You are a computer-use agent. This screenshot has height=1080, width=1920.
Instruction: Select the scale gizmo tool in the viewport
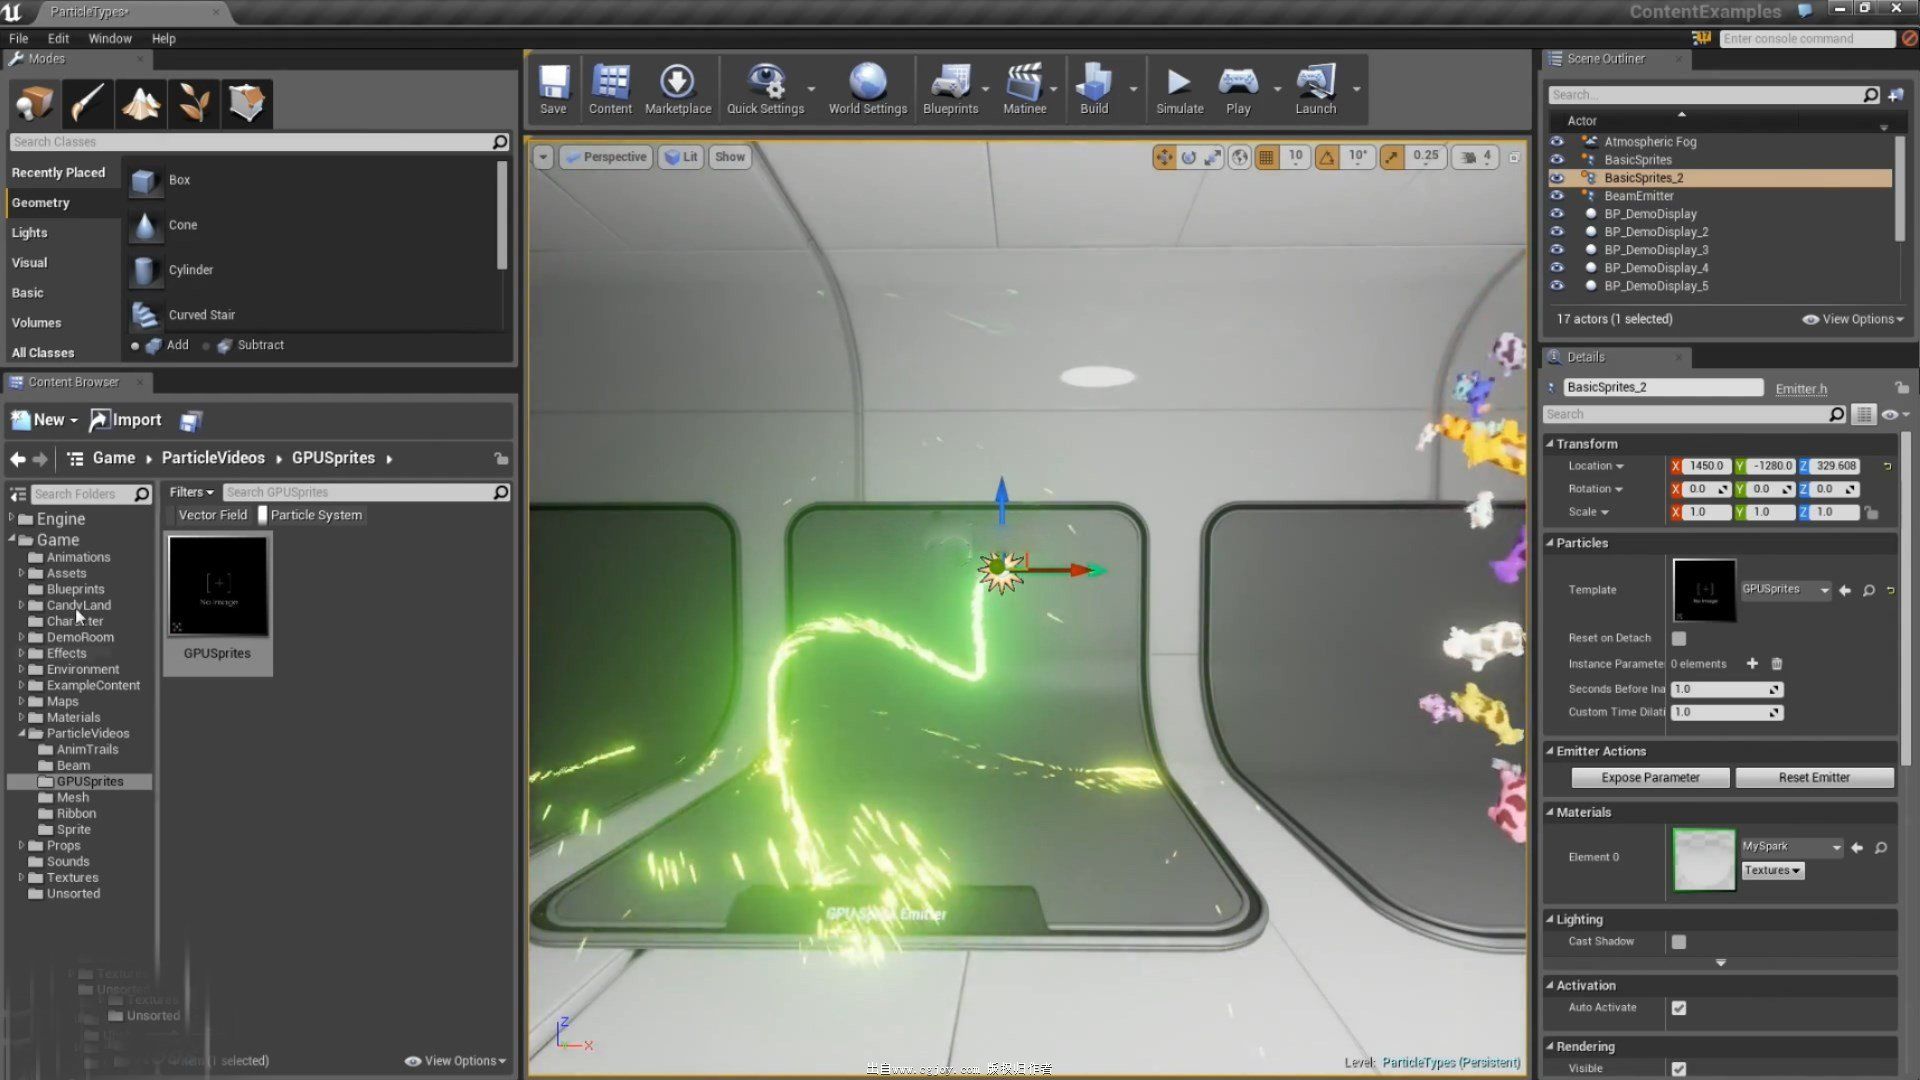point(1213,157)
